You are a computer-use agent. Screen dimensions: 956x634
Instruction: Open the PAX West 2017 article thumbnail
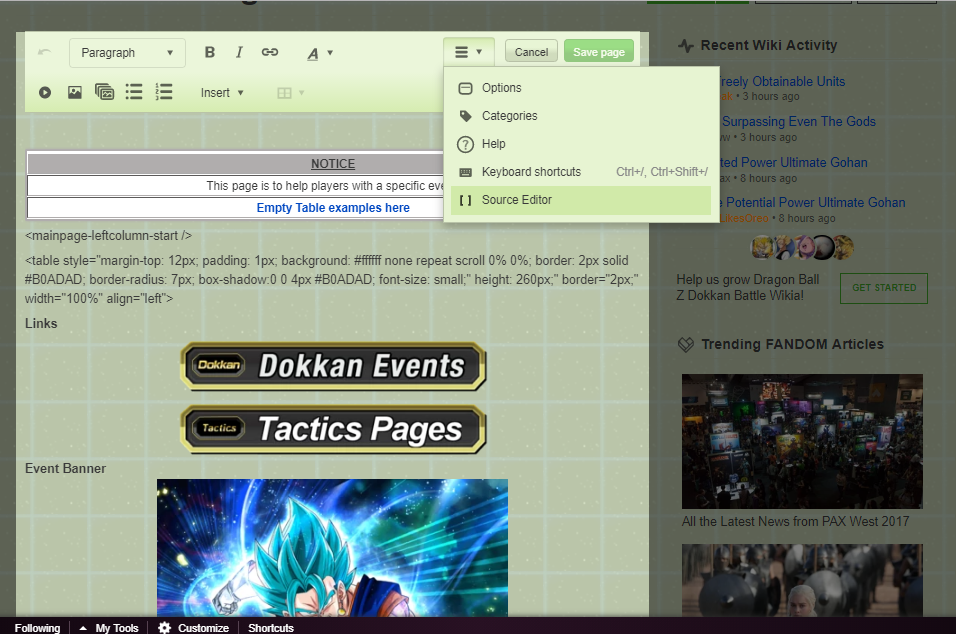pyautogui.click(x=802, y=441)
